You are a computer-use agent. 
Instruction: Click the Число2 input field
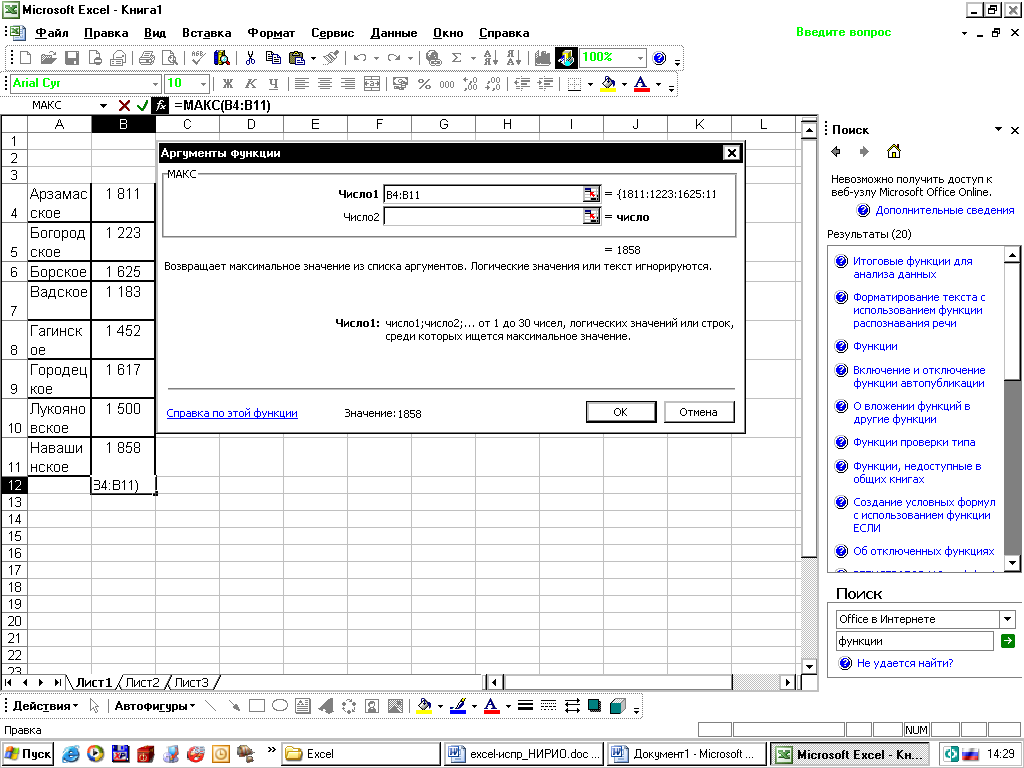483,216
